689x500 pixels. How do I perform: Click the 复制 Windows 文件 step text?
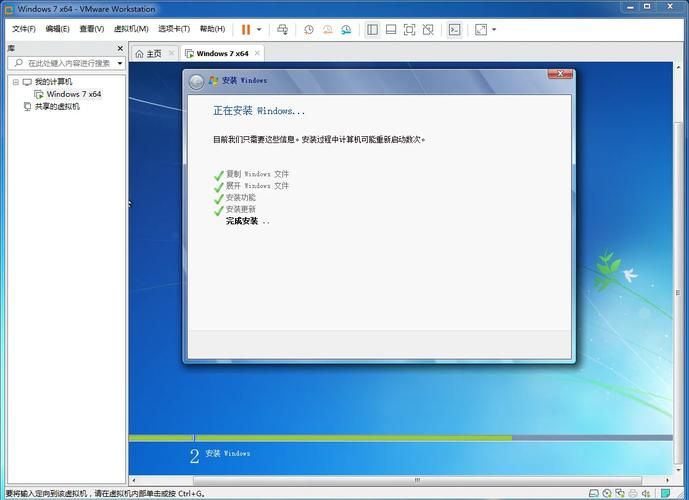pos(257,174)
